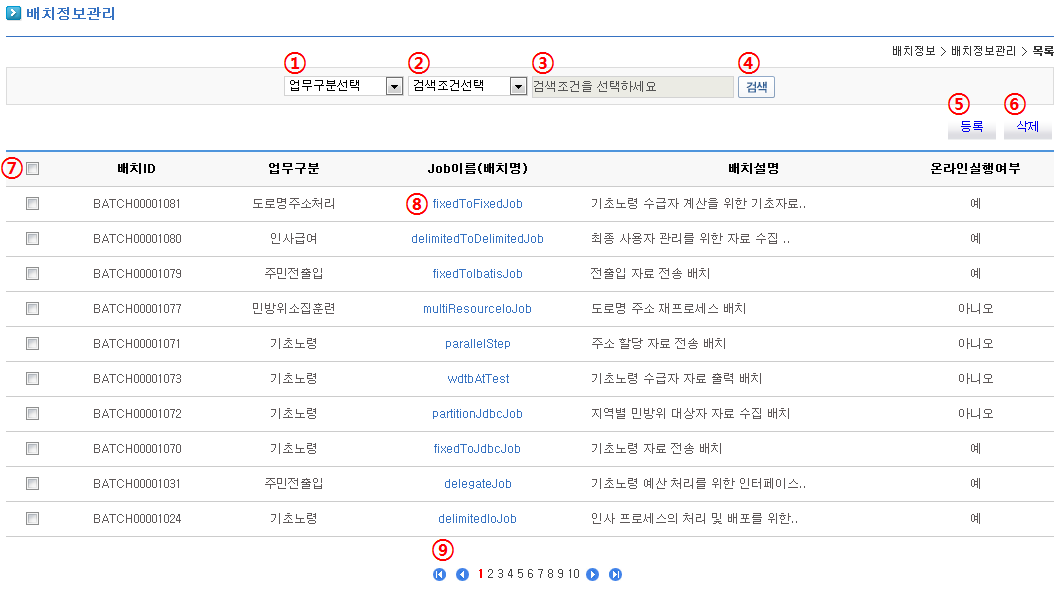
Task: Select checkbox for BATCH00001077 row
Action: (x=33, y=308)
